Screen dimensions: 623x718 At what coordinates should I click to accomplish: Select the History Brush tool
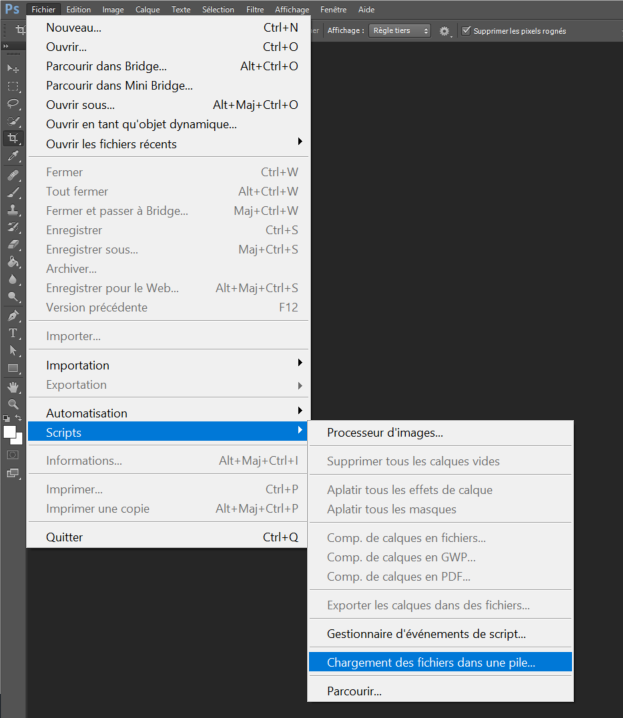tap(13, 227)
